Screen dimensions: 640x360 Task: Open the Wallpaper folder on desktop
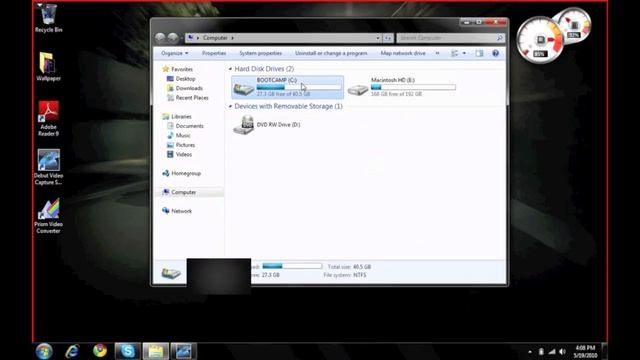pyautogui.click(x=48, y=67)
